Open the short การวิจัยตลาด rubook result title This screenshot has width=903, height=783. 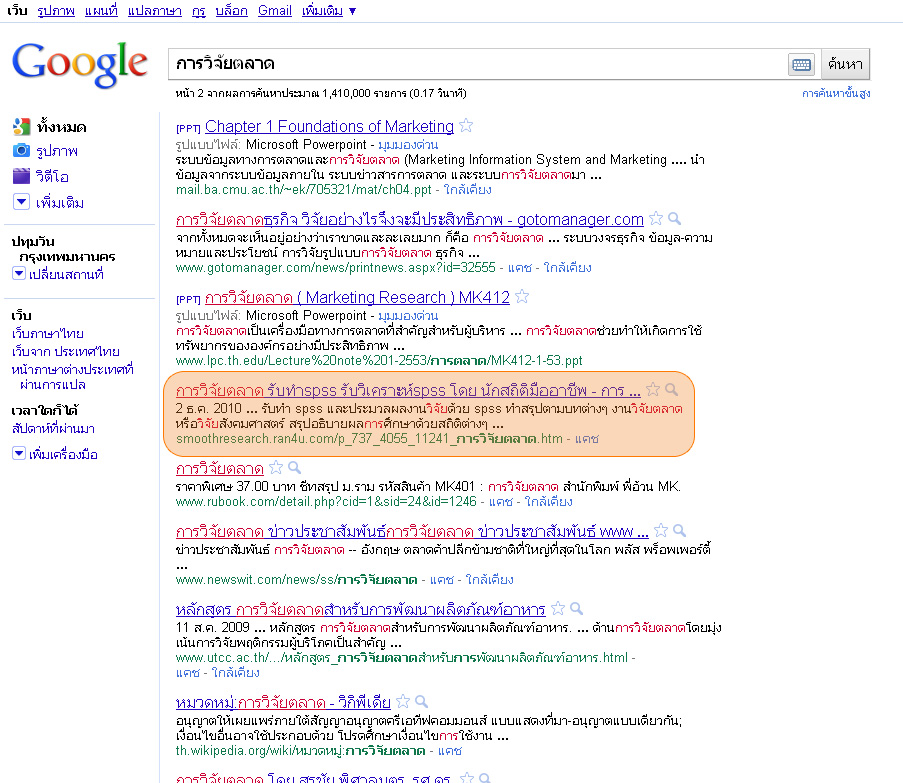click(x=219, y=468)
